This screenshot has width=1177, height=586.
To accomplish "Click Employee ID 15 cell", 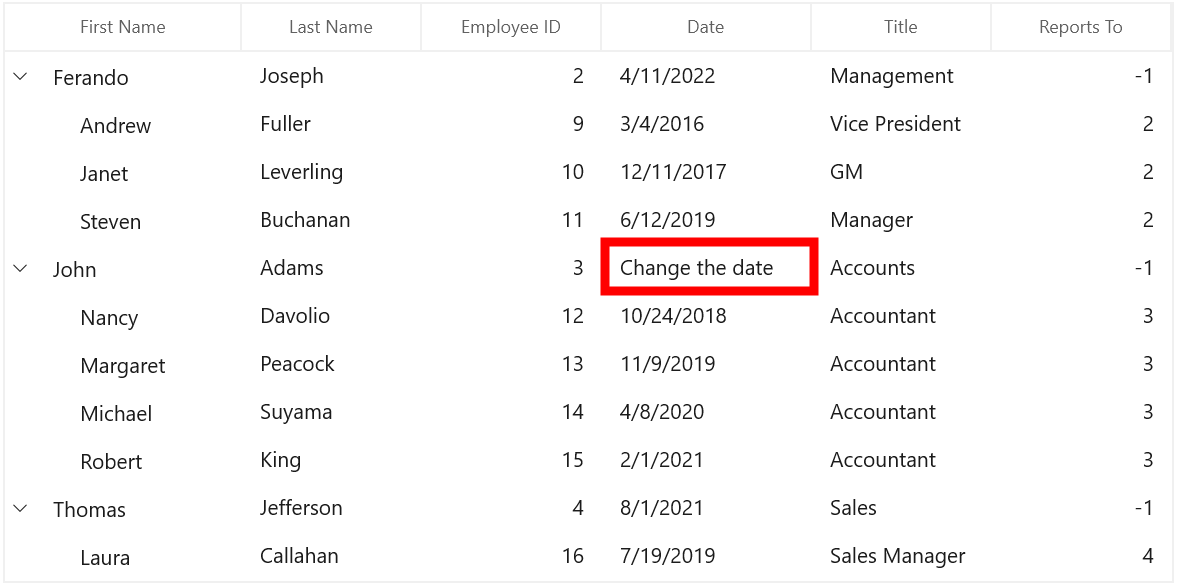I will pos(572,460).
